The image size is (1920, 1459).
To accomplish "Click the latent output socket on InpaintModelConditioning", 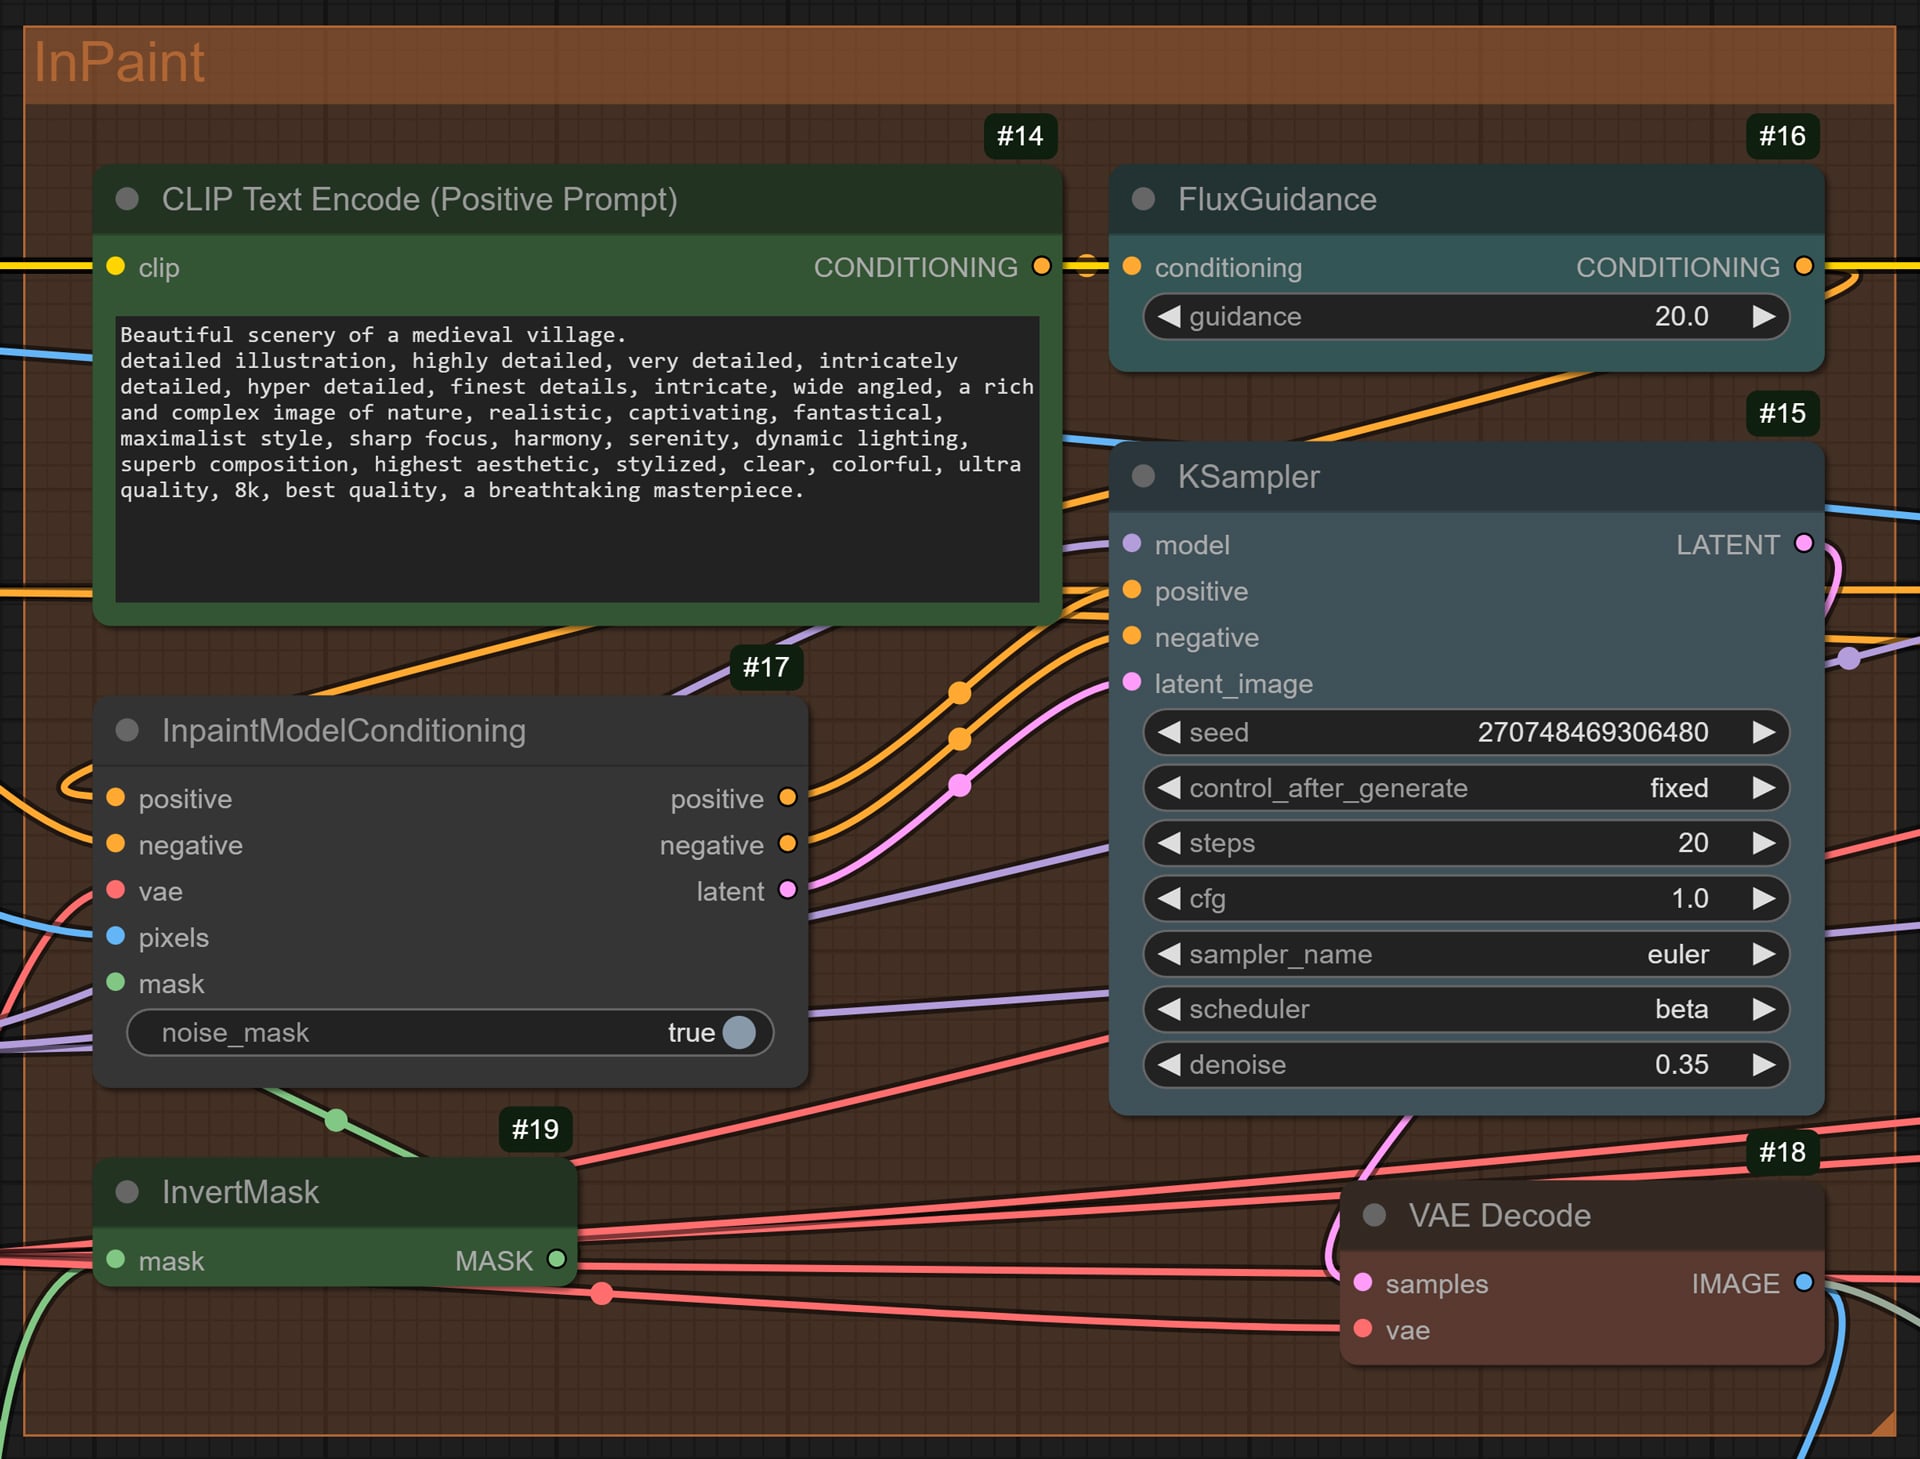I will [787, 889].
